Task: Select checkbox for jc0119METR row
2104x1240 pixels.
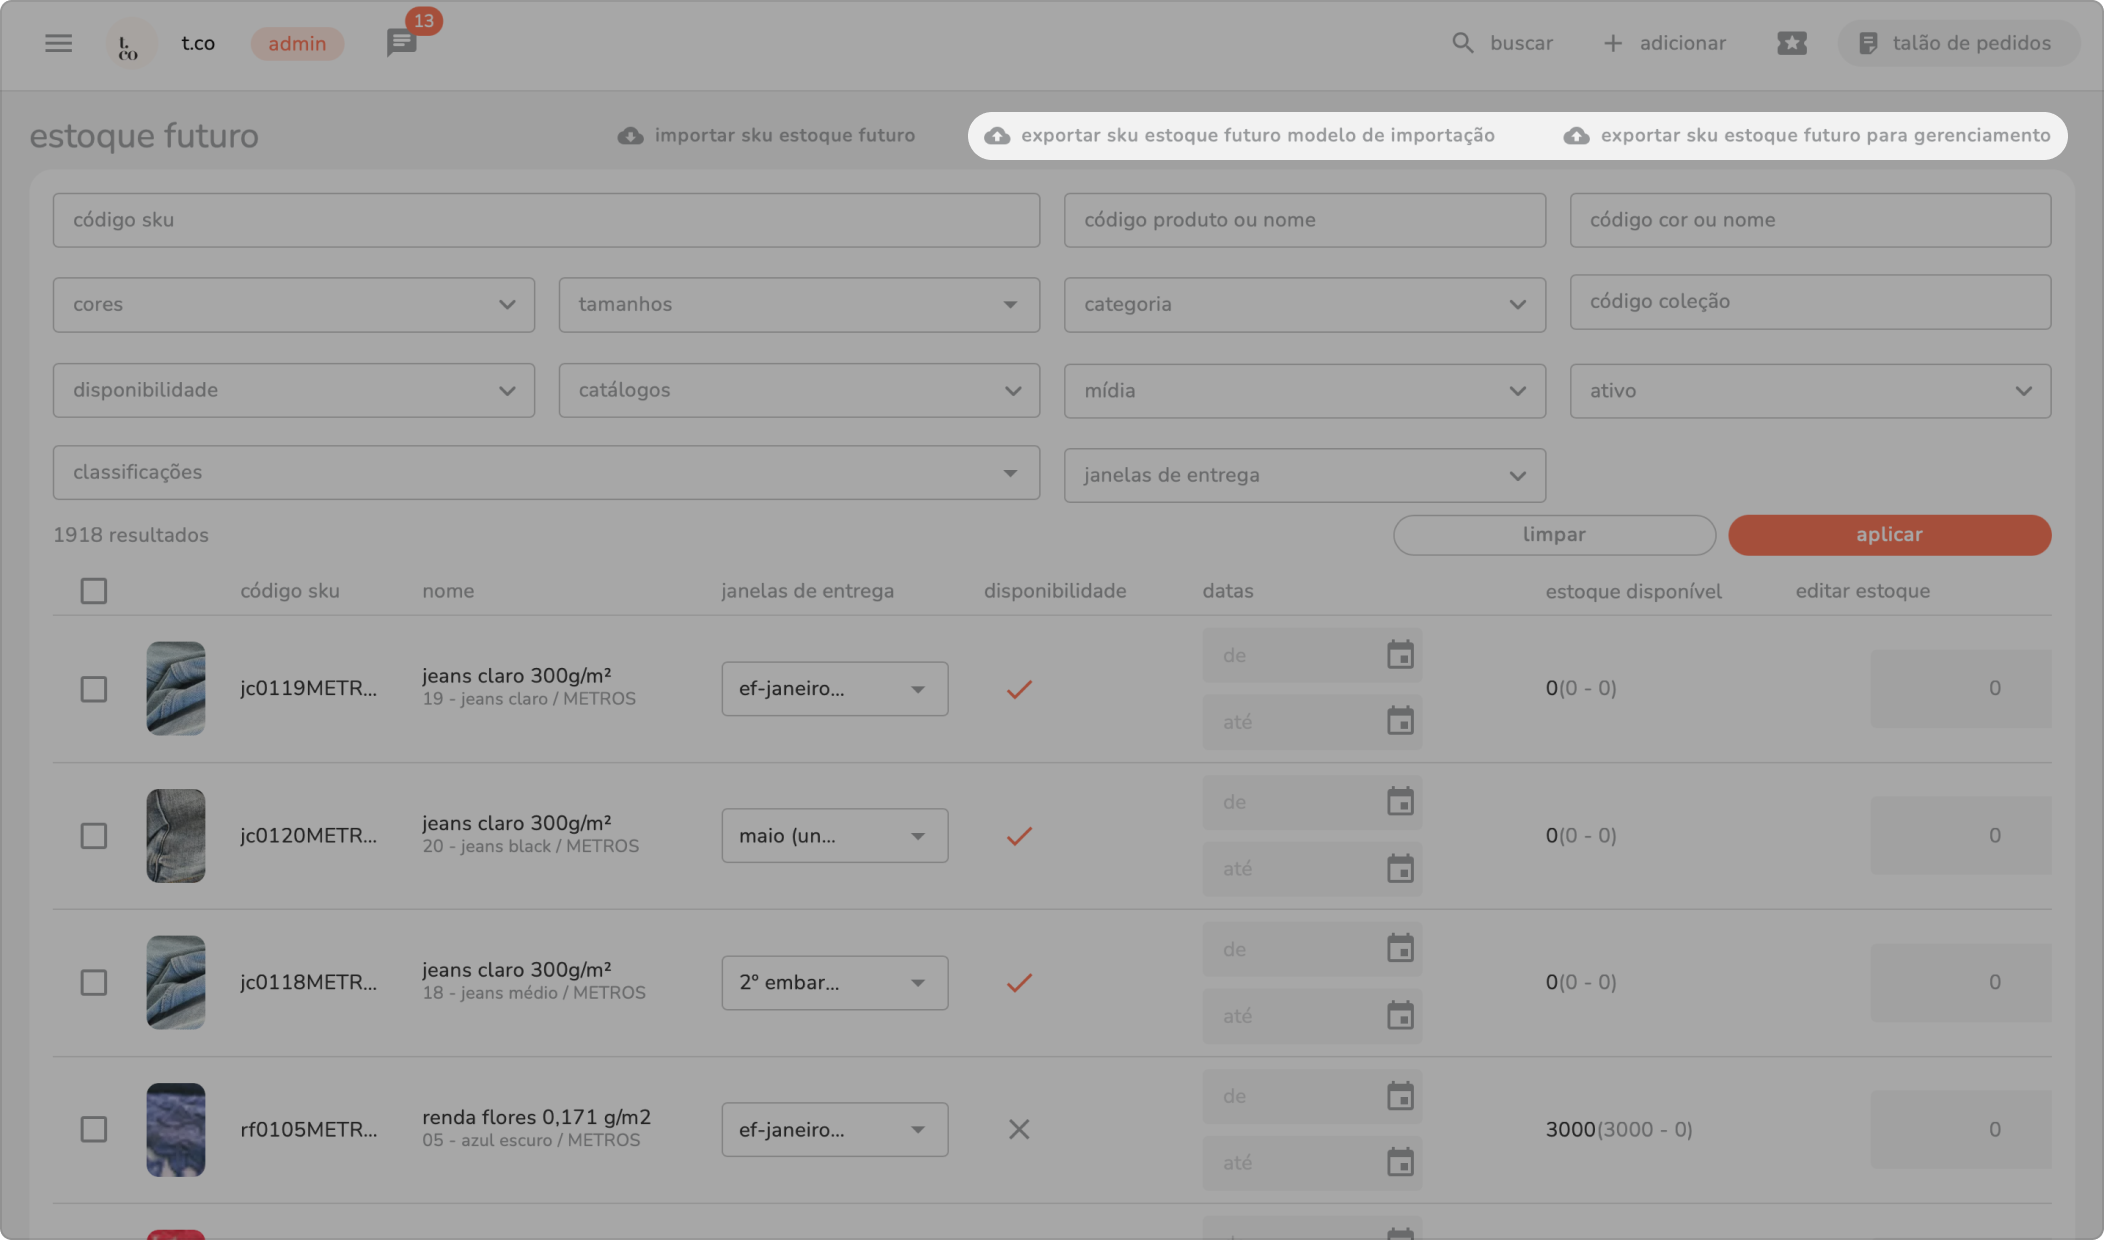Action: coord(93,688)
